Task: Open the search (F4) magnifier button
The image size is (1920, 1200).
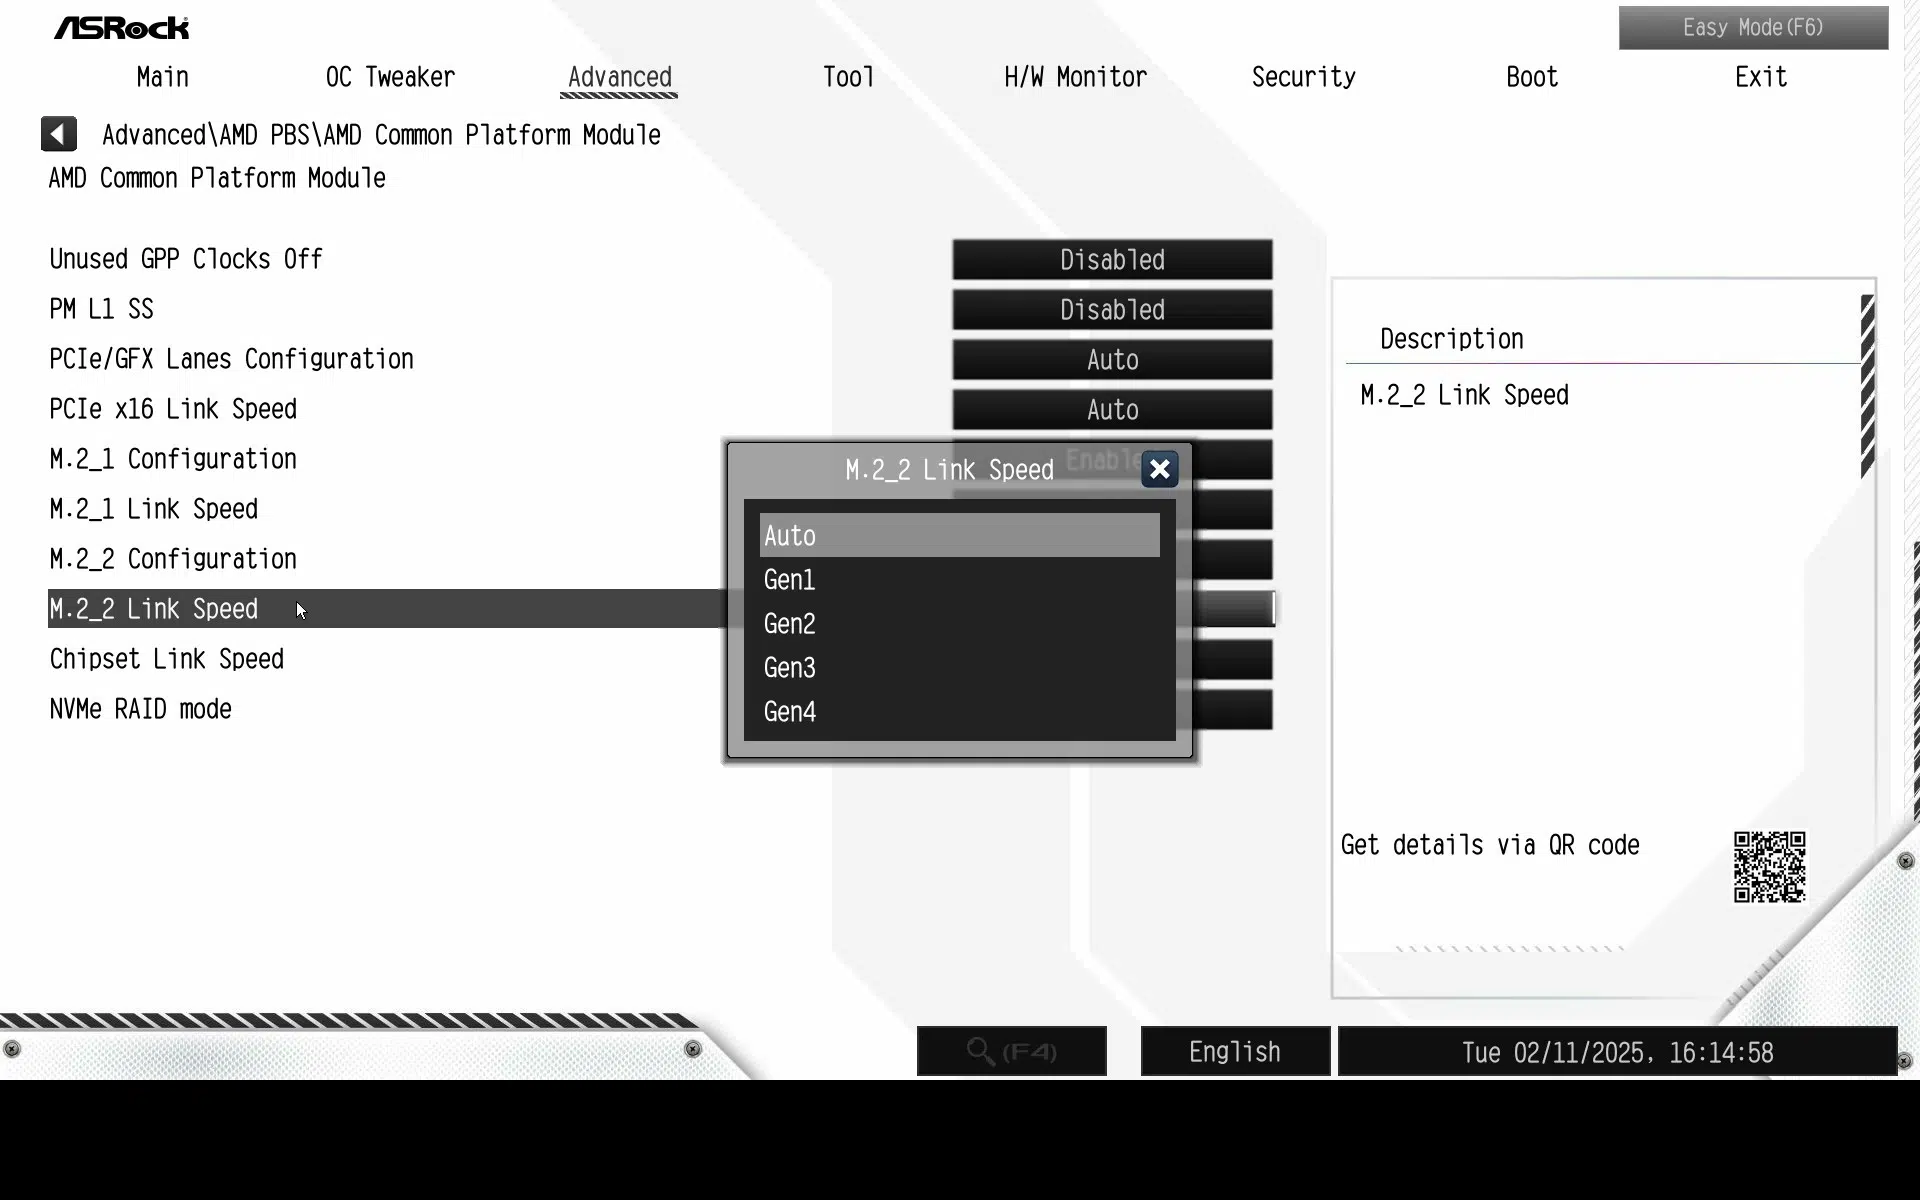Action: [x=1012, y=1051]
